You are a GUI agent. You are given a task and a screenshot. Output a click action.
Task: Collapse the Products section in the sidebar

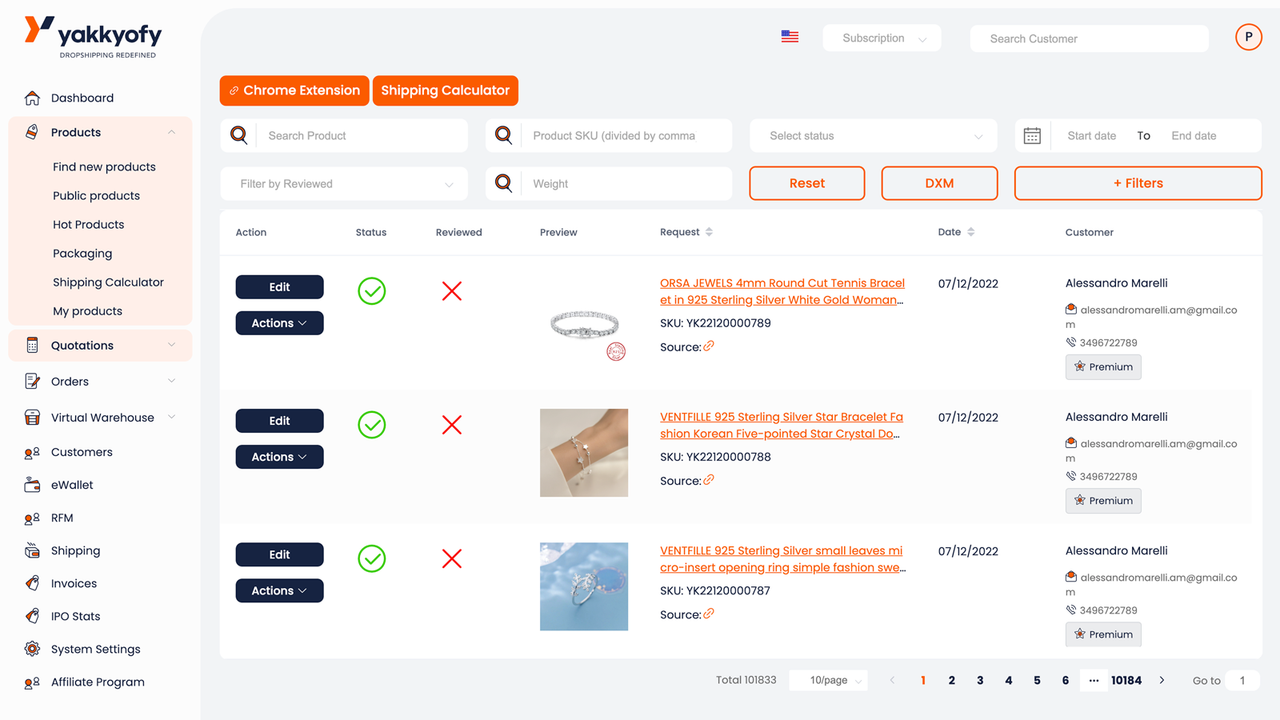pyautogui.click(x=170, y=131)
